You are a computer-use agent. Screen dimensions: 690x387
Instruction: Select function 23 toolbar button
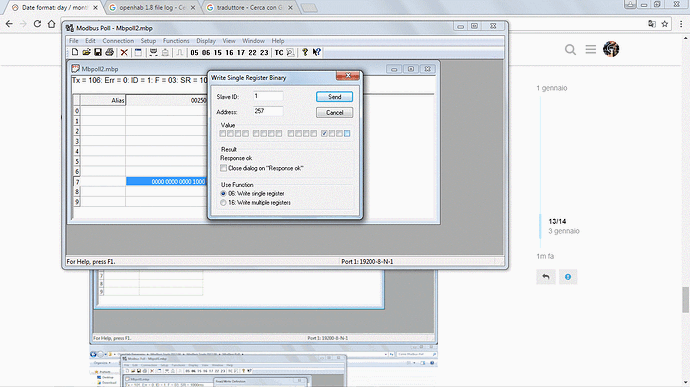(264, 52)
